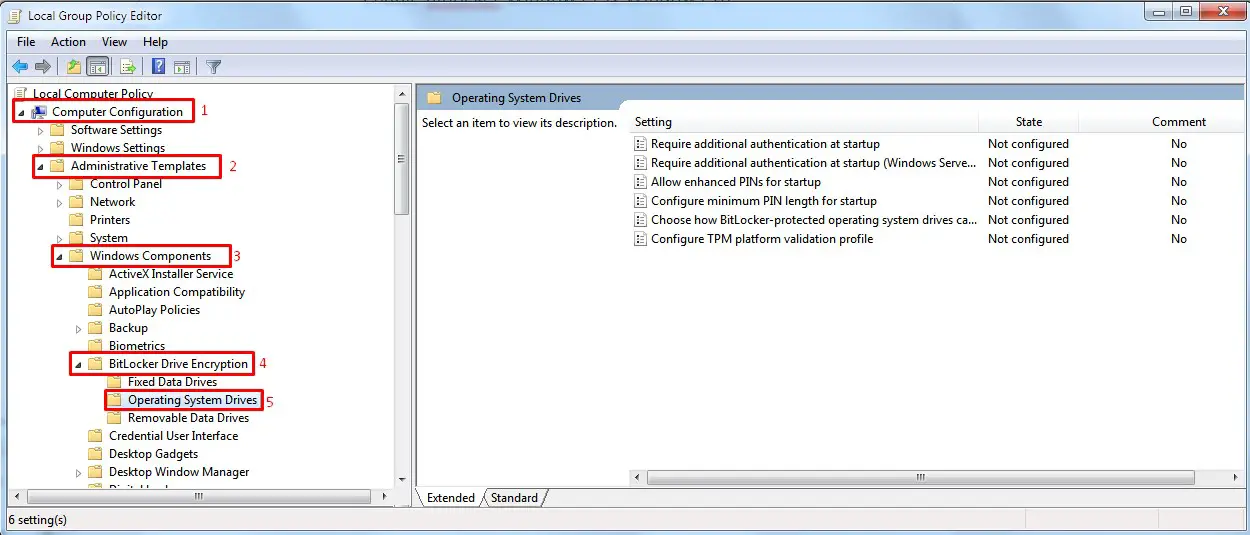Open the Help menu
This screenshot has width=1250, height=535.
(x=155, y=42)
